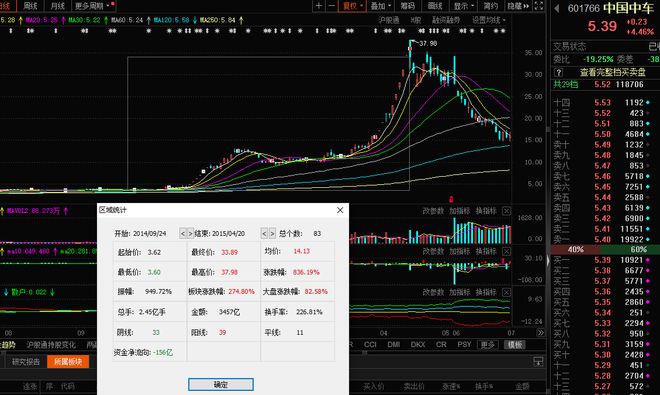Close the 区域统计 dialog
The image size is (660, 395).
pos(340,210)
